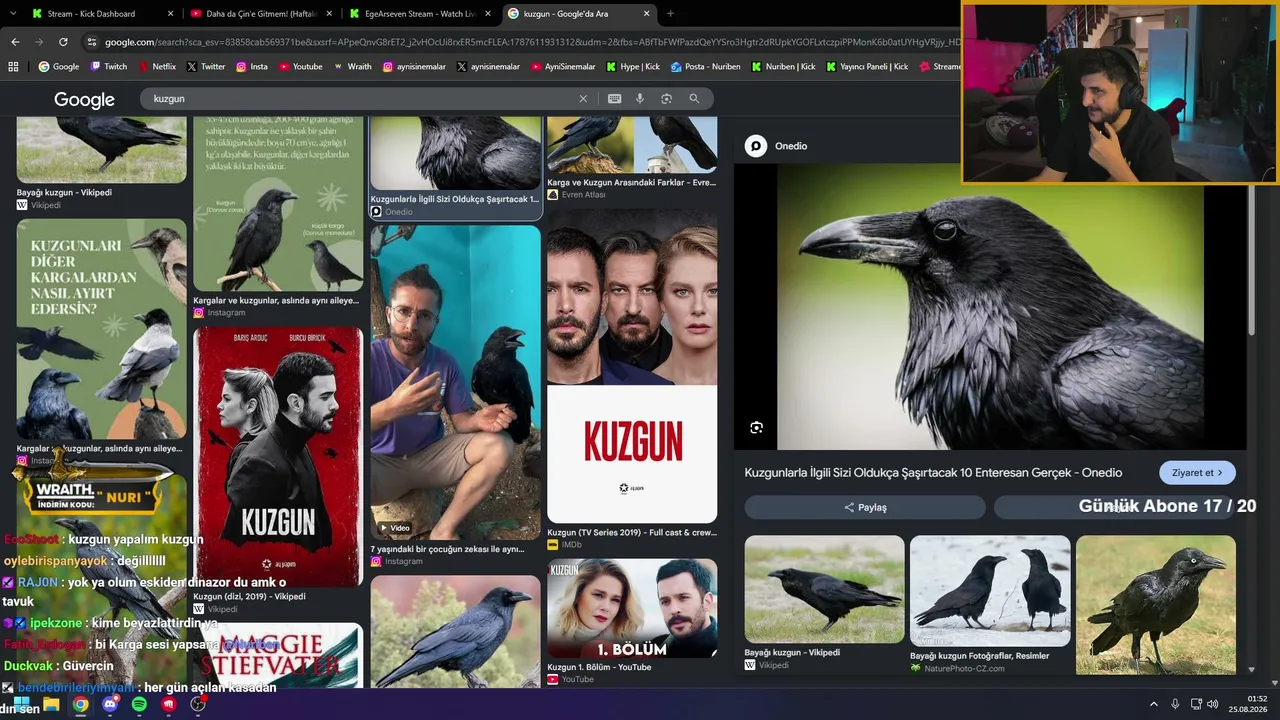Screen dimensions: 1280x720
Task: Open related Bayağı kuzgun - Vikipedi thumbnail
Action: point(824,589)
